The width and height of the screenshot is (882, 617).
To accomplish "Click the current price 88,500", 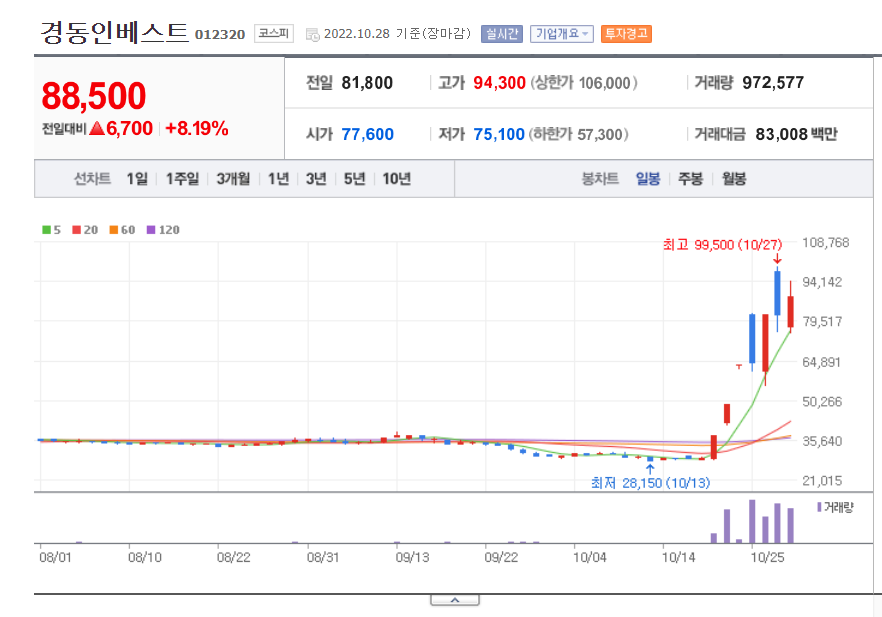I will tap(94, 96).
